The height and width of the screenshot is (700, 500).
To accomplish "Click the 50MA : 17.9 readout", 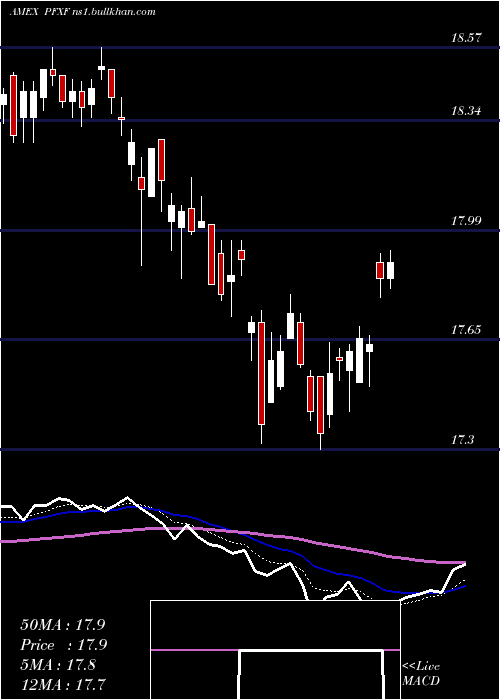I will (x=62, y=625).
